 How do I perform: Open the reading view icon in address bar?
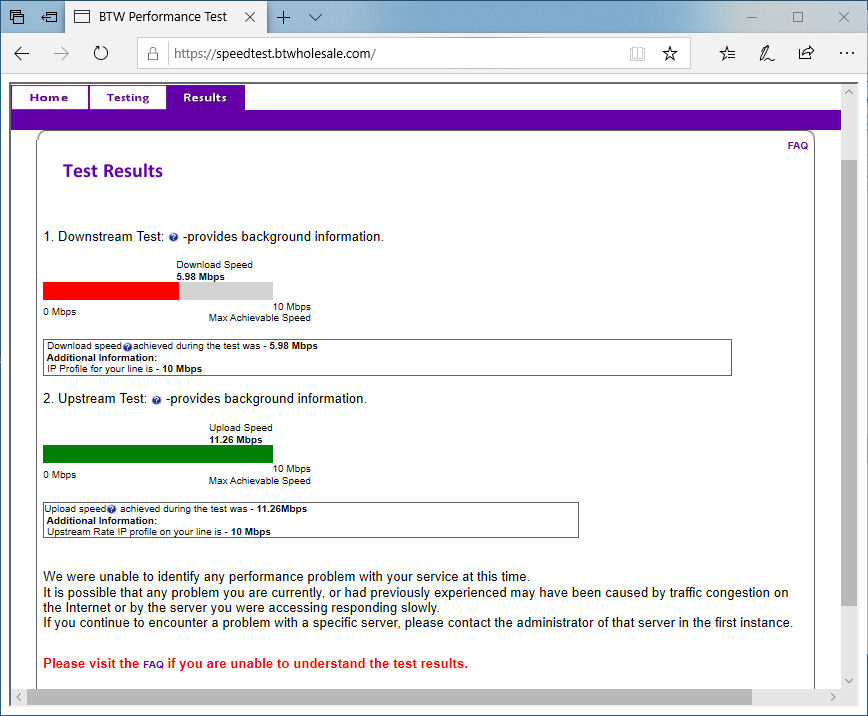(637, 53)
